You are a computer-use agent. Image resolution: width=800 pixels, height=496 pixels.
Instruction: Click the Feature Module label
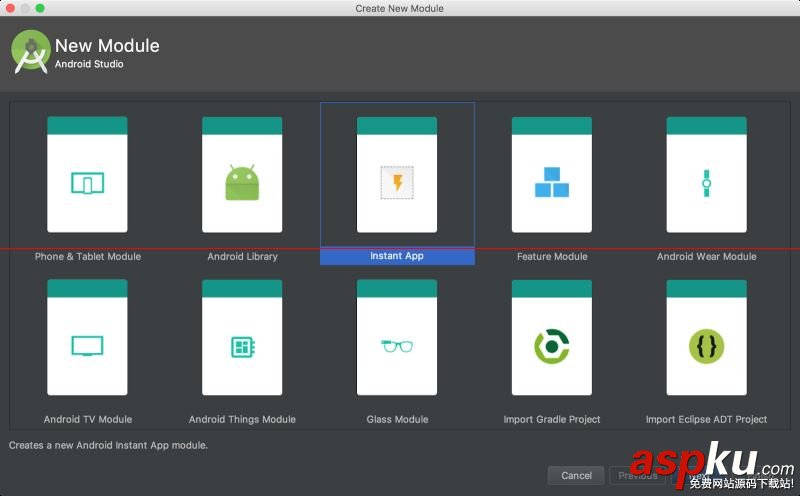coord(552,257)
